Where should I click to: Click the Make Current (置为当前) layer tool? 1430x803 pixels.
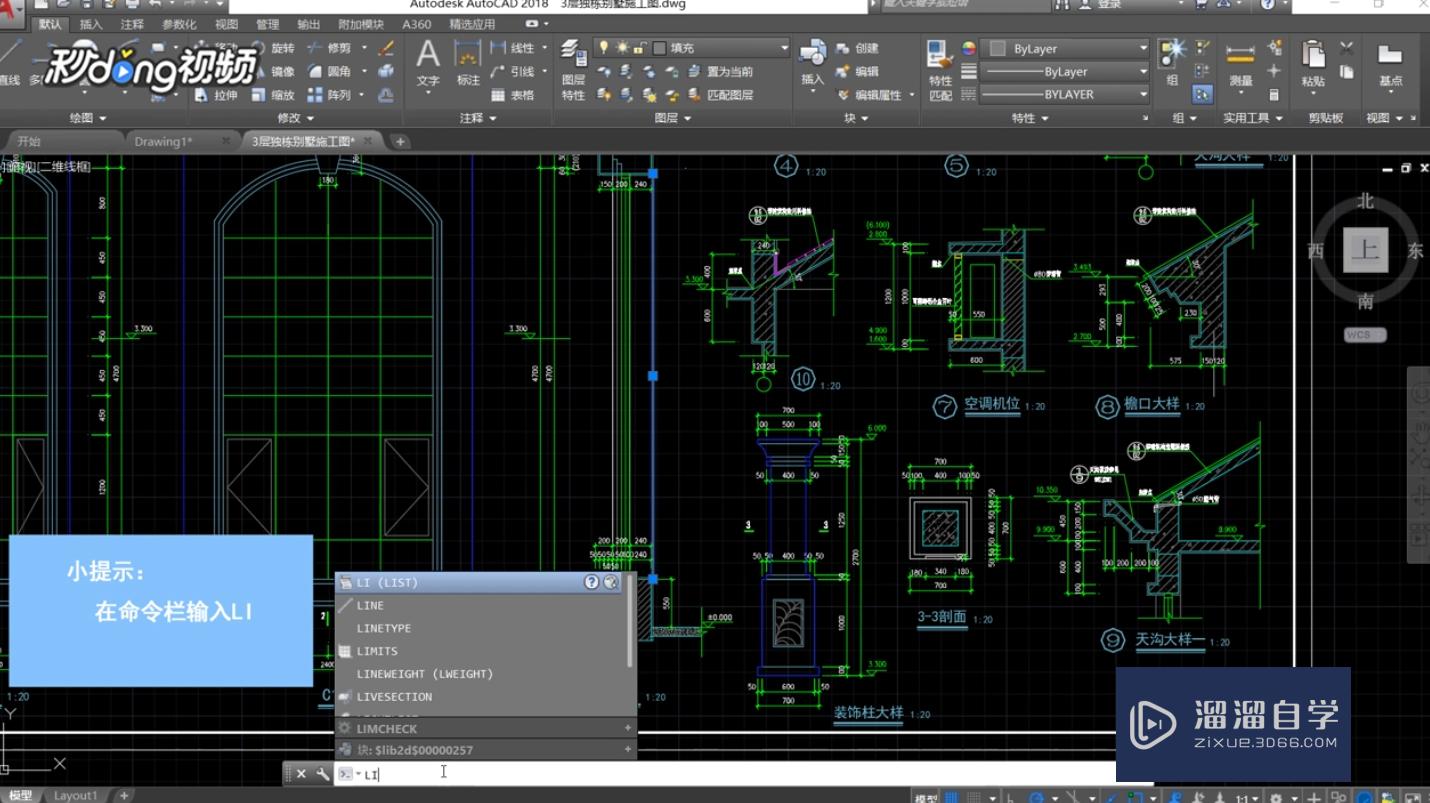[x=718, y=72]
